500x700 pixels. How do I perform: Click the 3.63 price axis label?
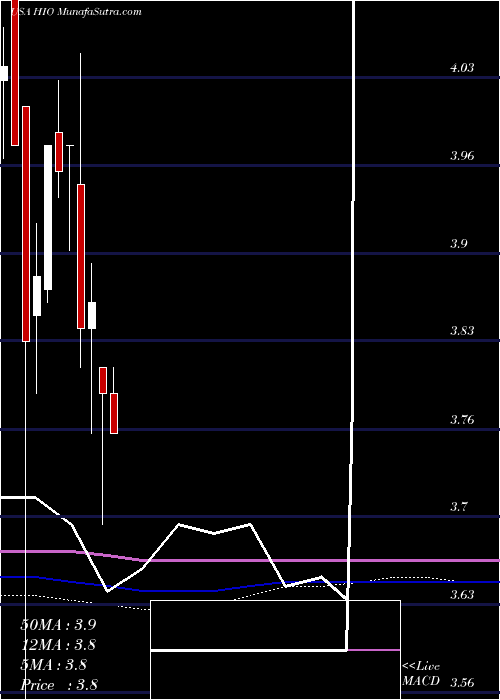pos(462,595)
